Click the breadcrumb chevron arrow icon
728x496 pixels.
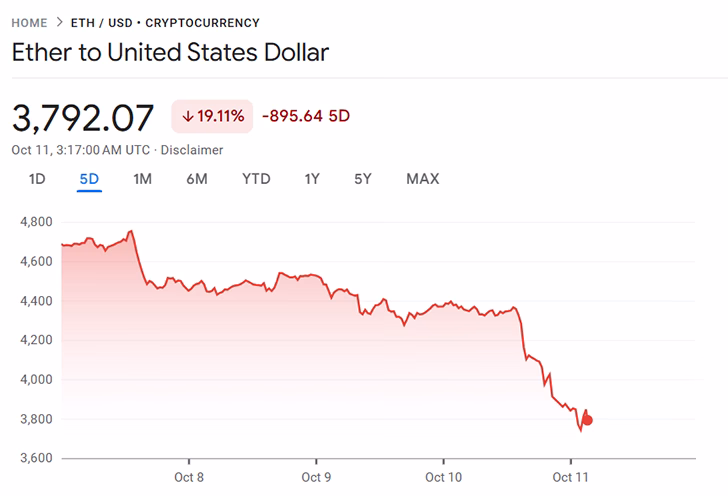[60, 22]
